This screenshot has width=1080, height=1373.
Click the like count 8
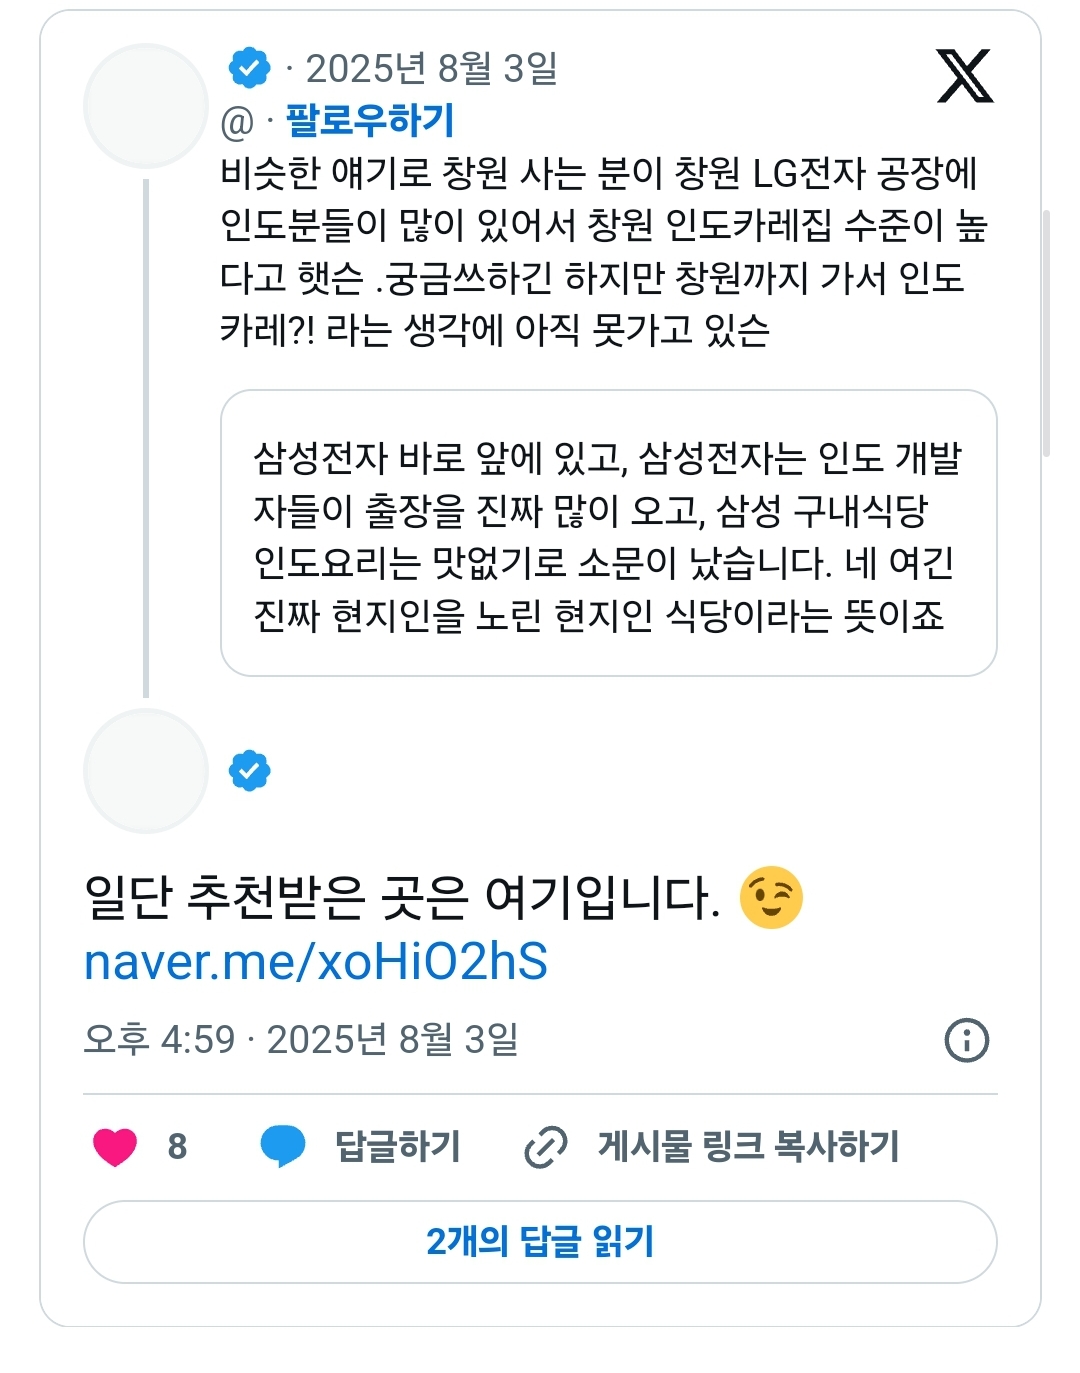click(177, 1146)
